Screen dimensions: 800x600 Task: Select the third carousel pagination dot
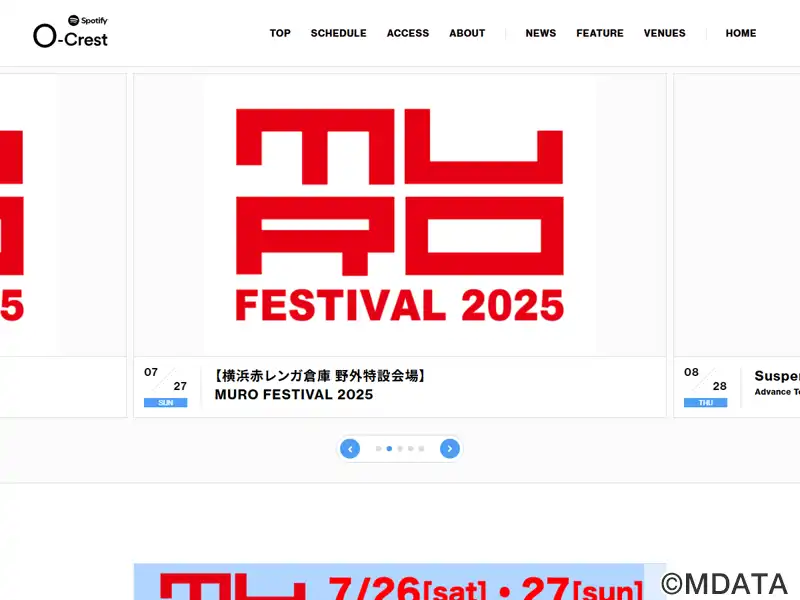pos(400,449)
